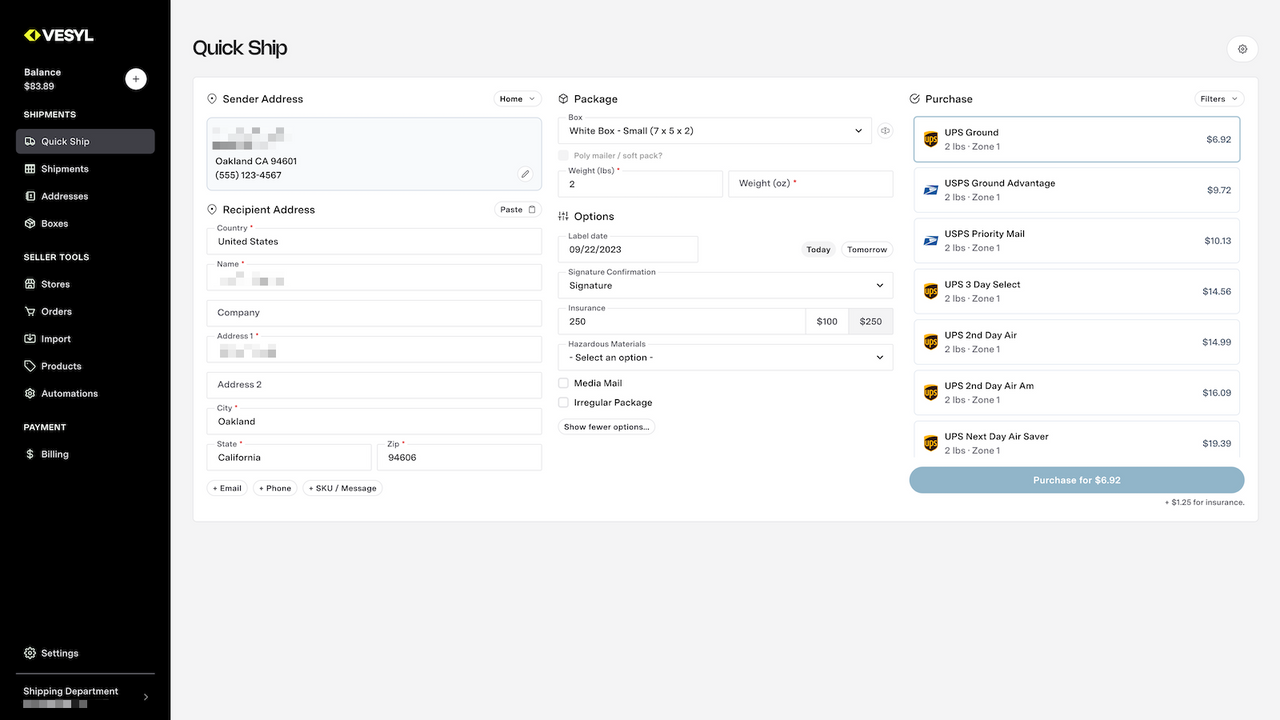Open the Import tool in the sidebar

point(53,338)
